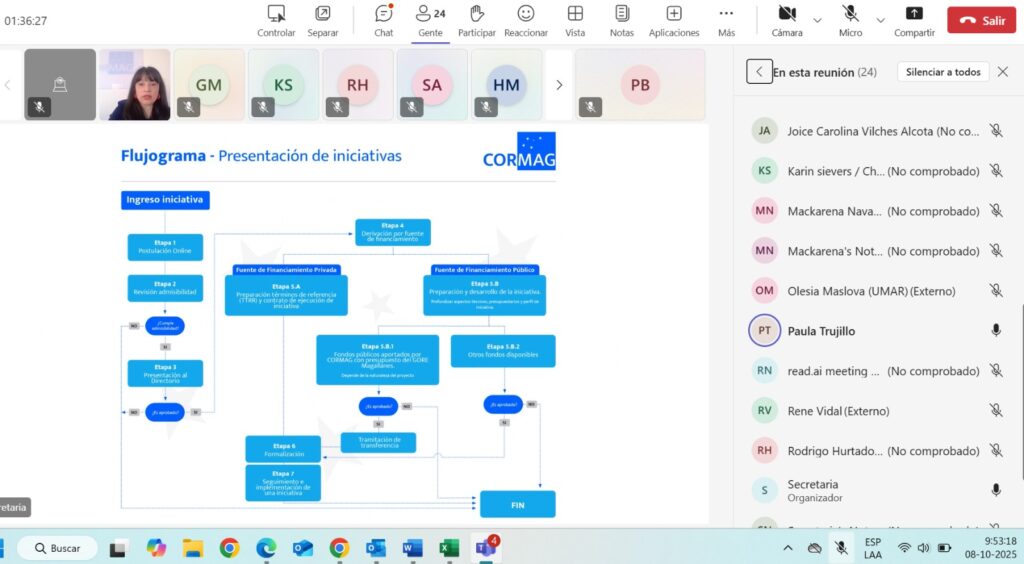The height and width of the screenshot is (564, 1024).
Task: Expand the Cámara options dropdown arrow
Action: coord(818,20)
